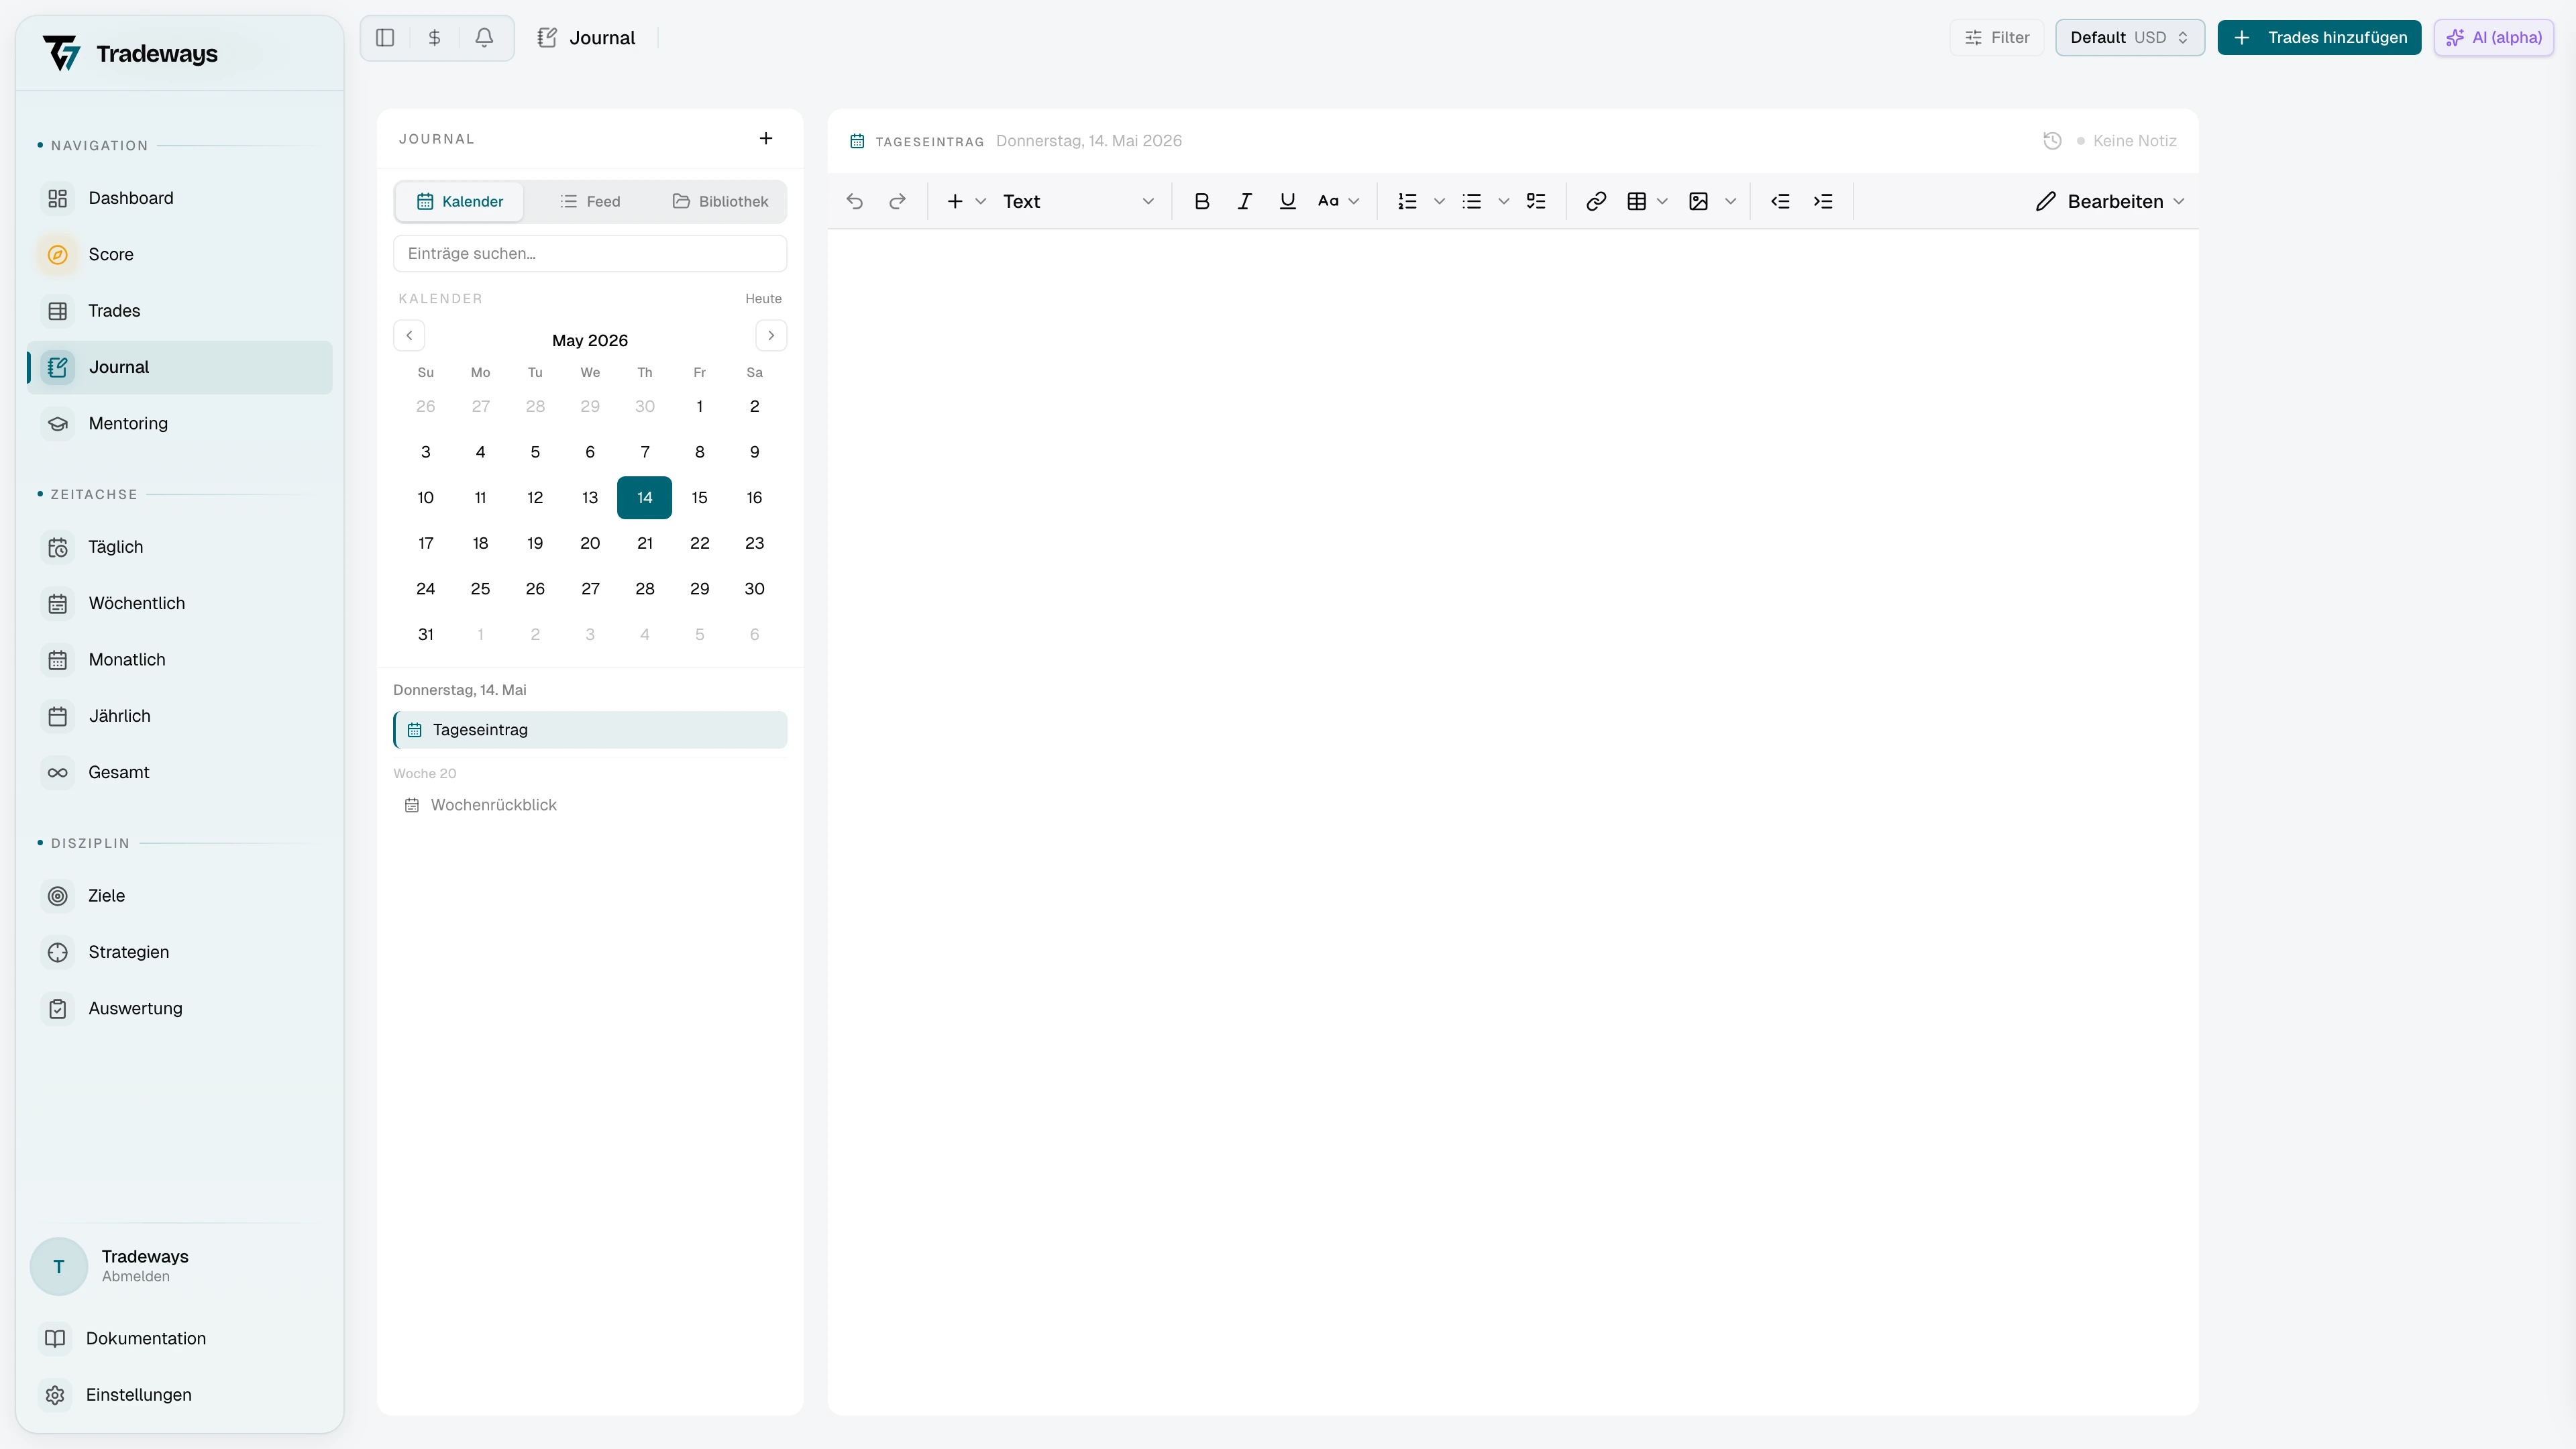Insert a bulleted list
2576x1449 pixels.
pyautogui.click(x=1471, y=201)
